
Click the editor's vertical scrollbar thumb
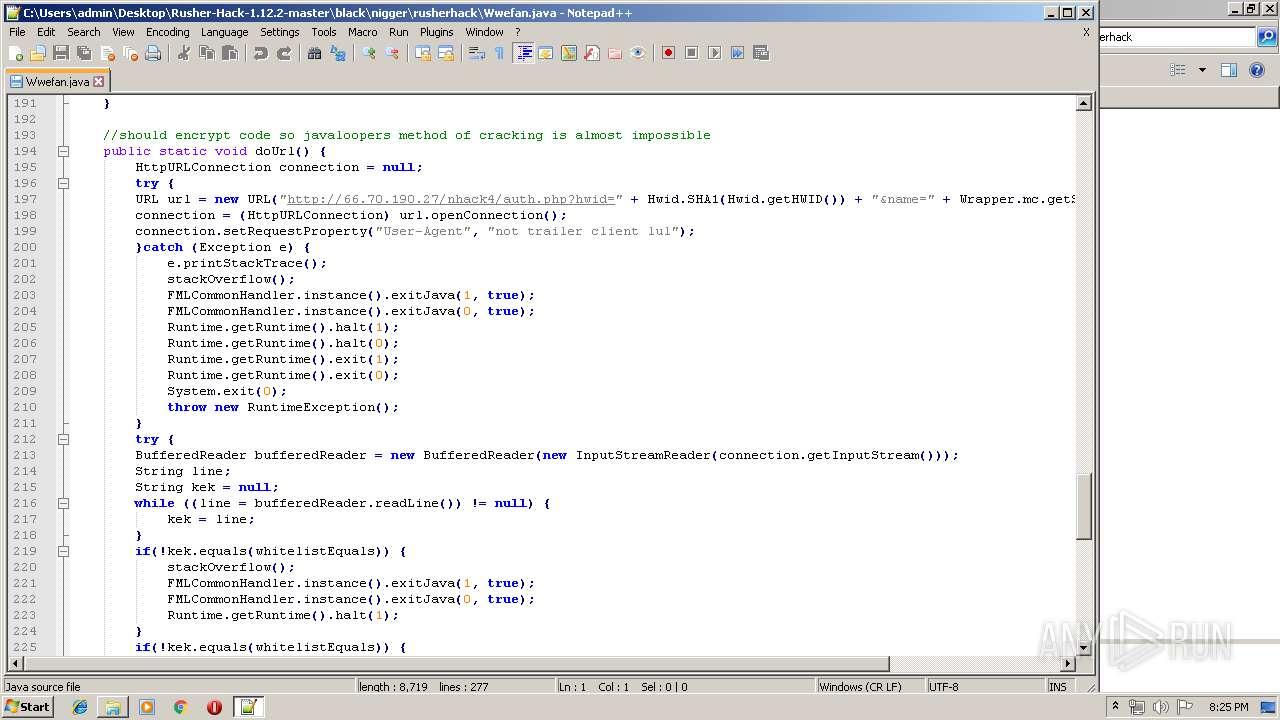click(1083, 506)
